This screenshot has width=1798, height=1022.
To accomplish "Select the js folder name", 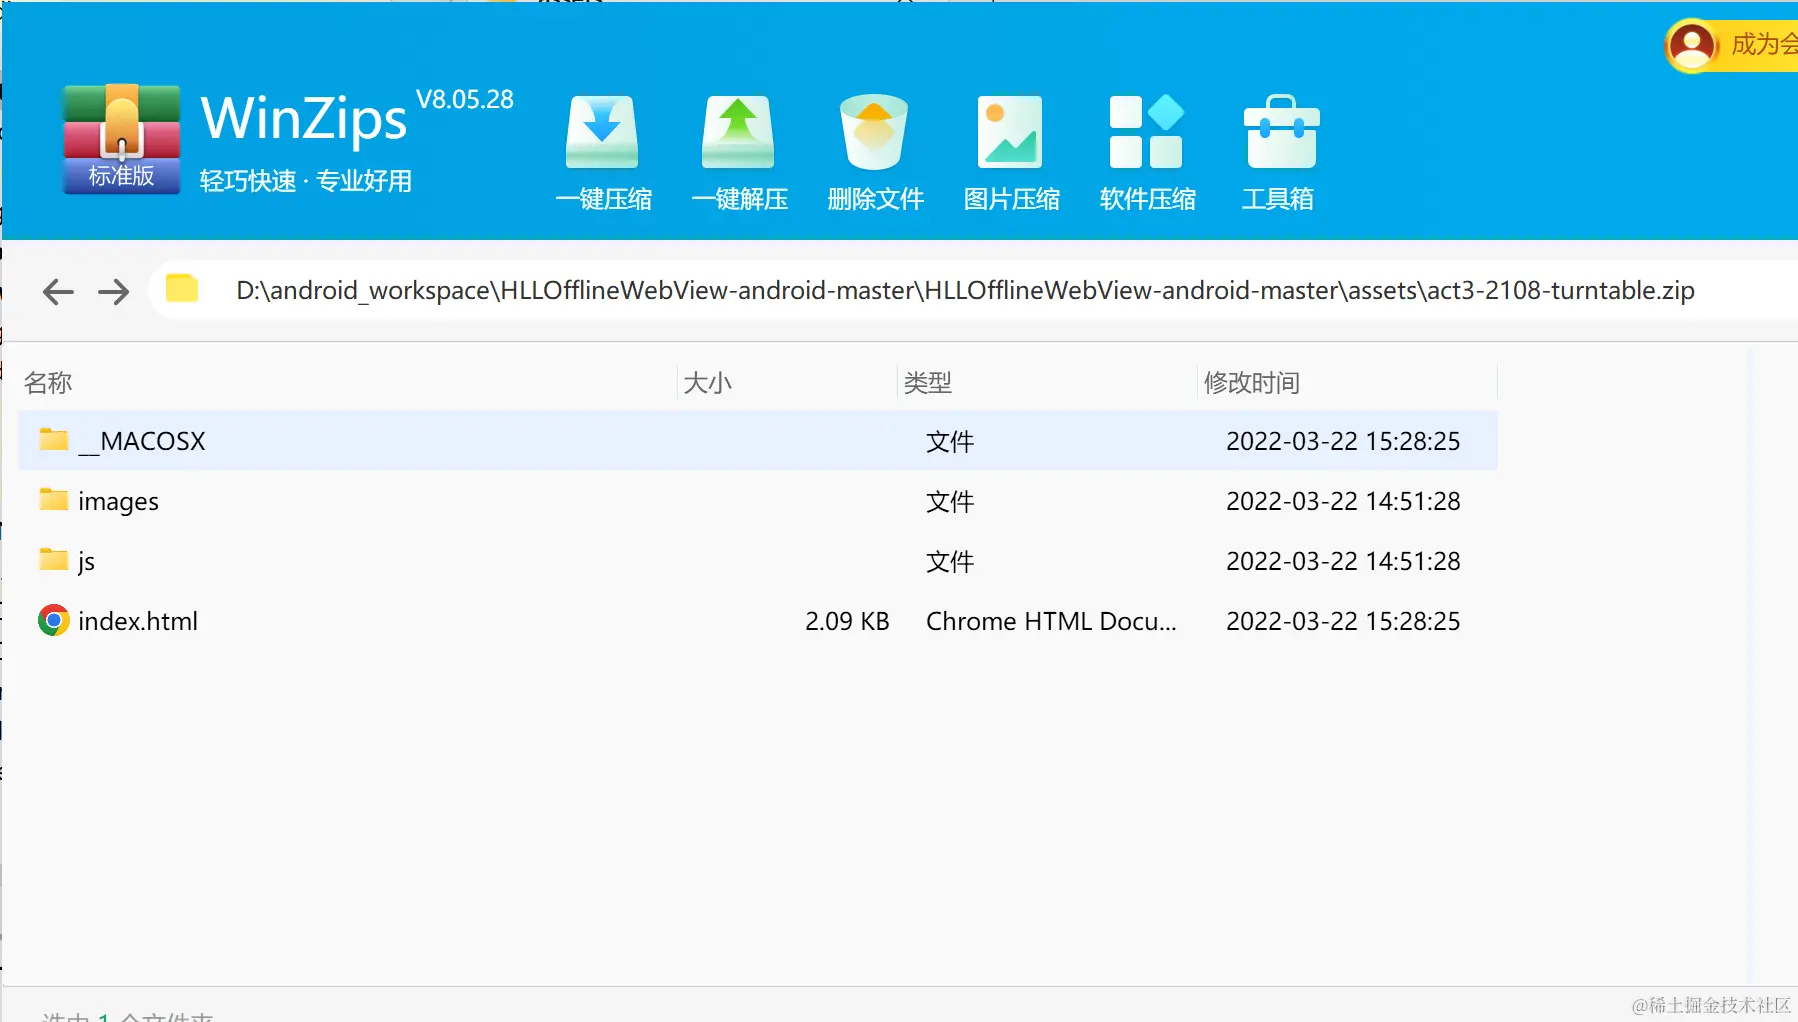I will [x=87, y=562].
